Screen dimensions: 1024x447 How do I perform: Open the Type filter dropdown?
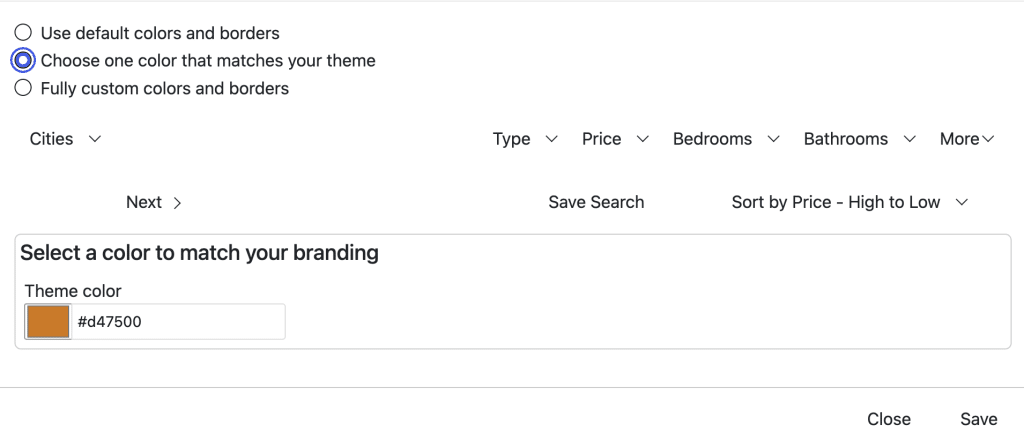click(x=524, y=139)
